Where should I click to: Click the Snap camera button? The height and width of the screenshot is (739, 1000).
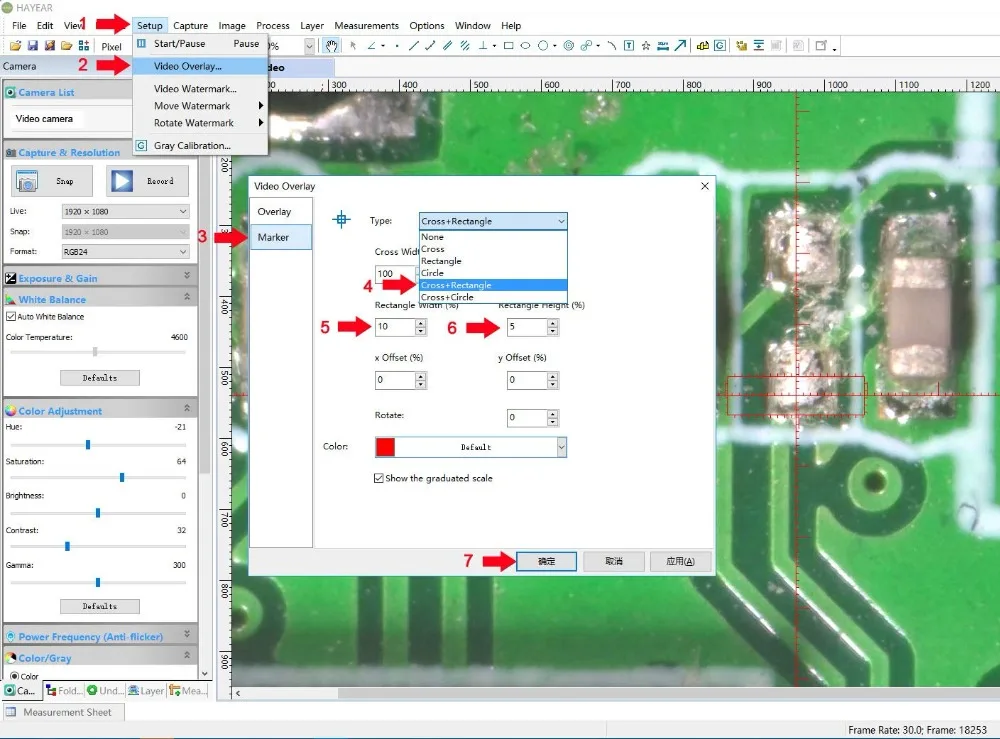52,181
